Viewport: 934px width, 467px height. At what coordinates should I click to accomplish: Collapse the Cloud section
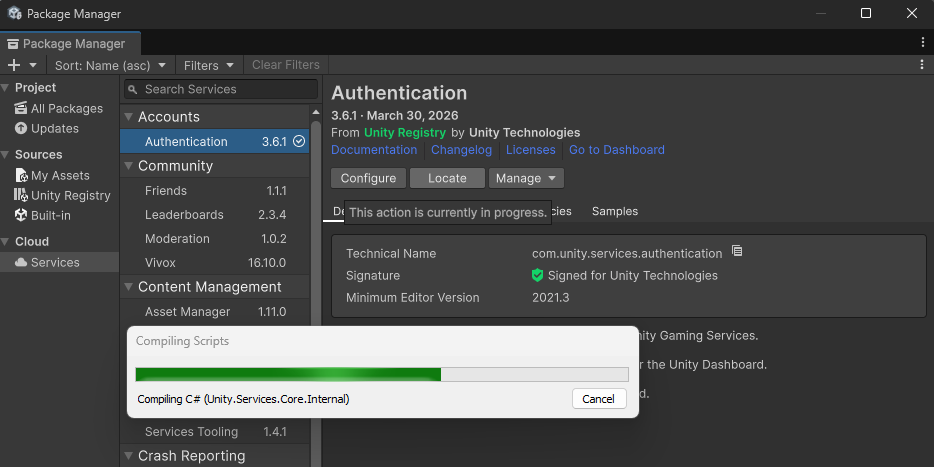(x=5, y=242)
